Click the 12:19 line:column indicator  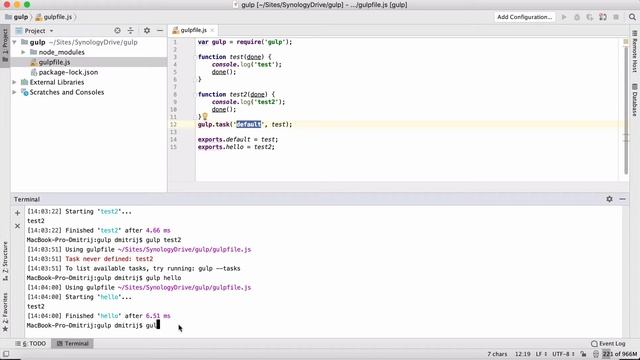522,354
